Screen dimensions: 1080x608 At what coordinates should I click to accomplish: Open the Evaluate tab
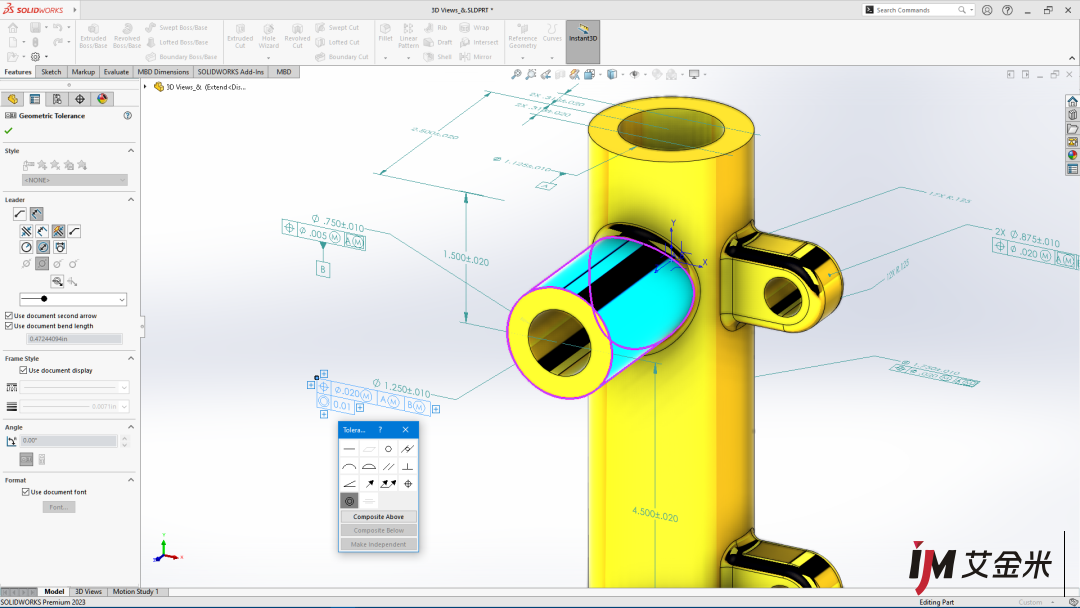[116, 72]
